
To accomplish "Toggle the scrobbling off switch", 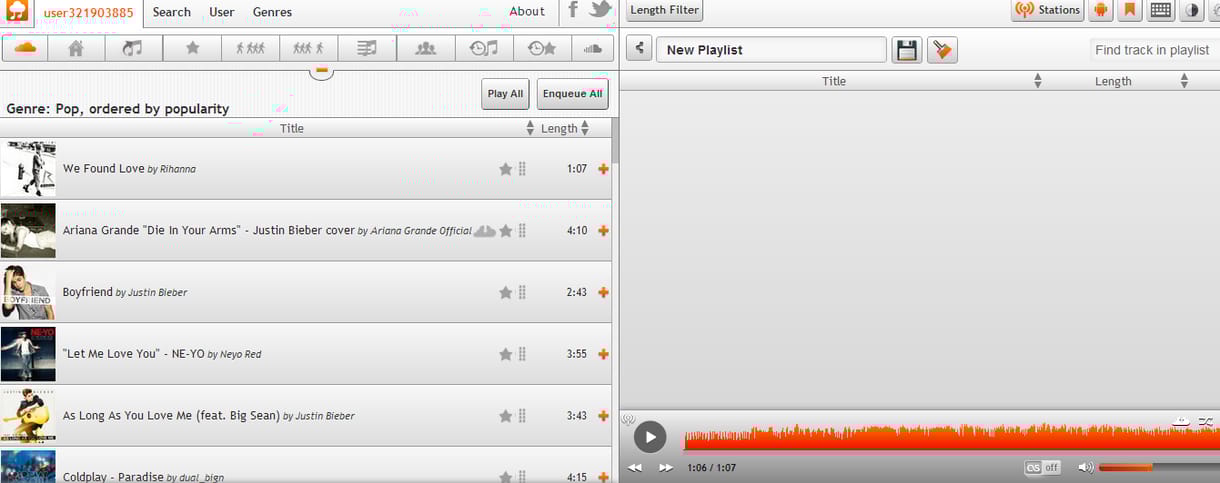I will tap(1043, 467).
